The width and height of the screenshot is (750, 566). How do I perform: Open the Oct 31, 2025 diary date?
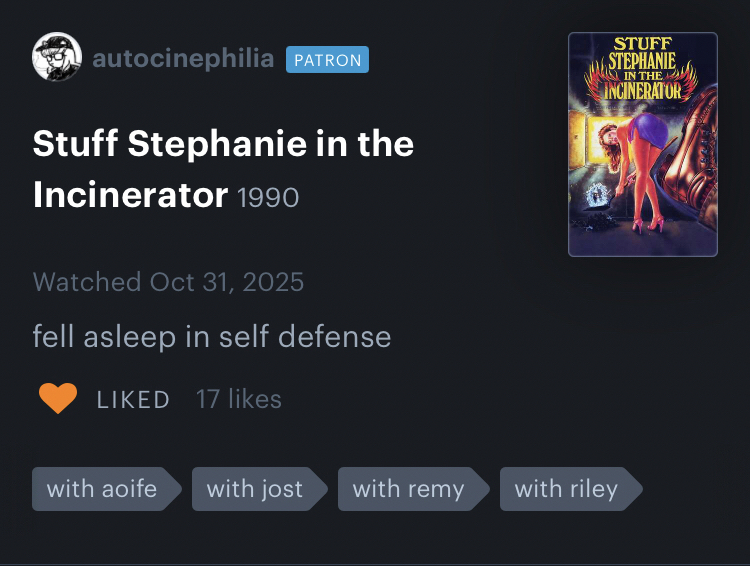226,281
